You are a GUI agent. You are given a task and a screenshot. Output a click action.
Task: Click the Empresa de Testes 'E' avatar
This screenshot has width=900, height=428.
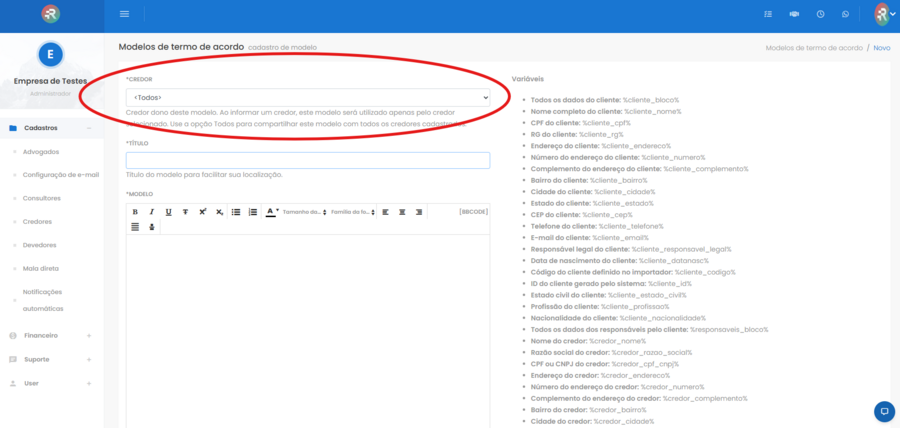[x=51, y=55]
